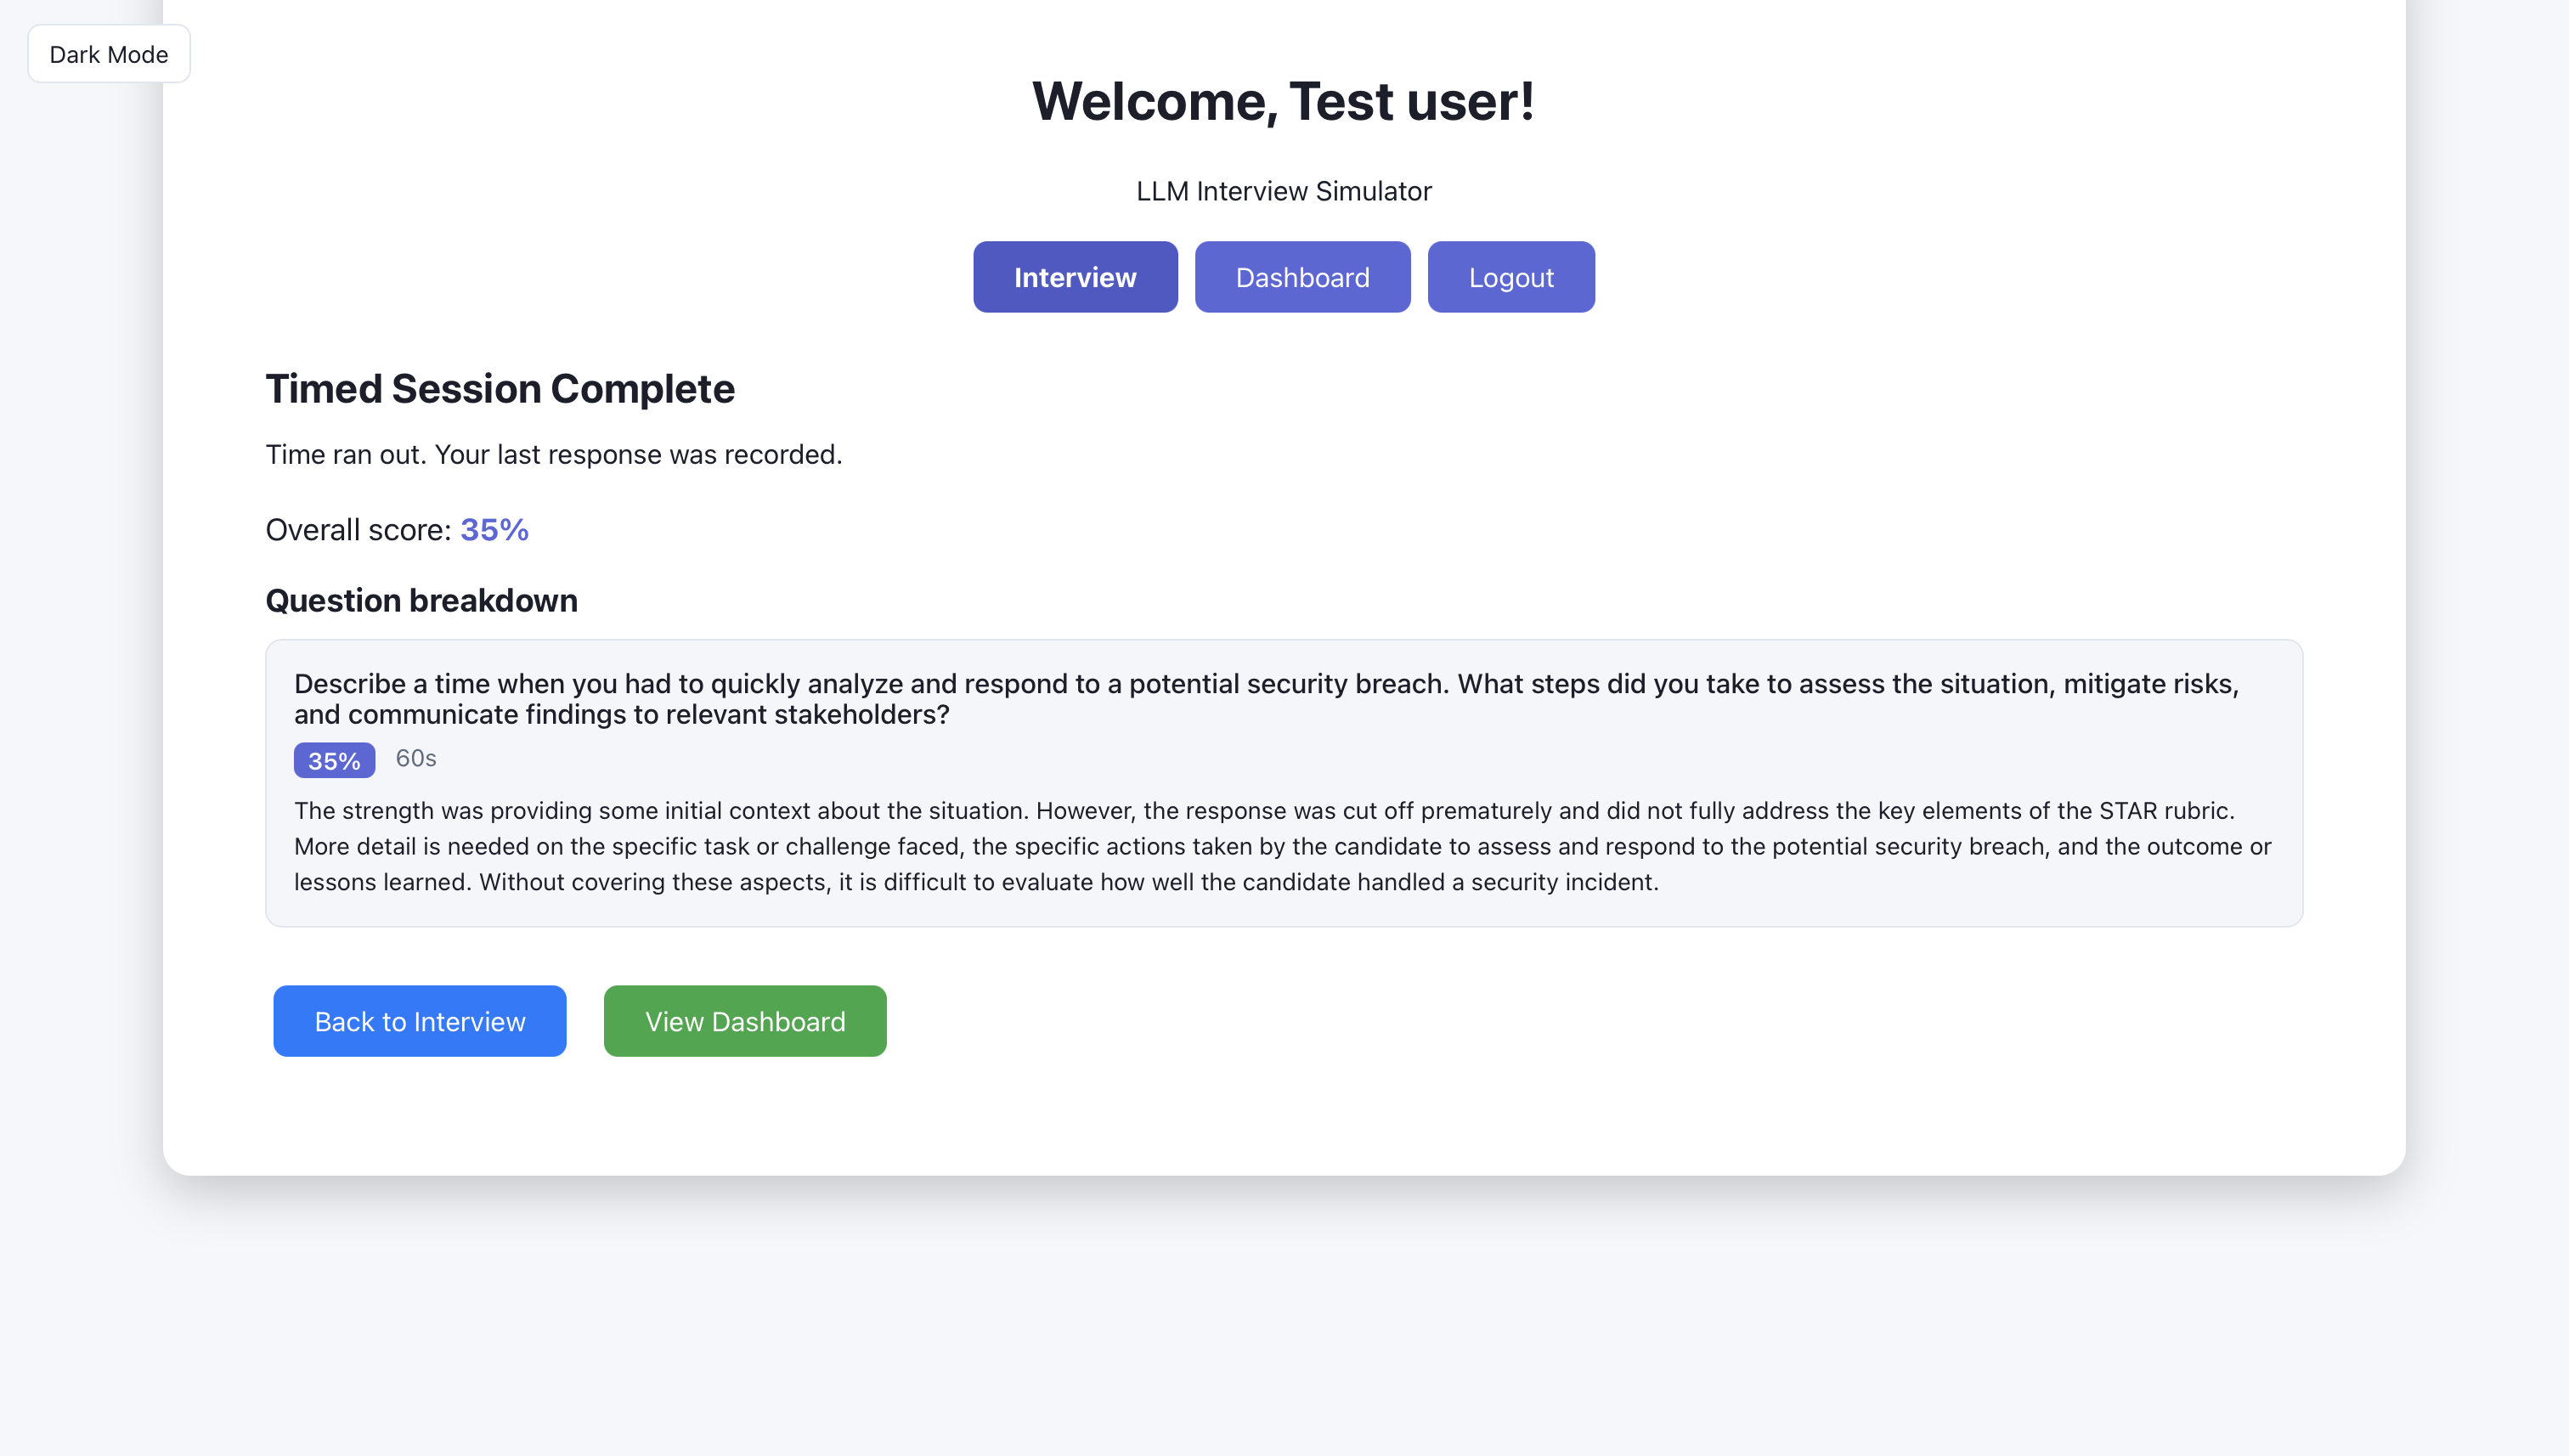Click the Welcome, Test user! title
2569x1456 pixels.
point(1283,101)
